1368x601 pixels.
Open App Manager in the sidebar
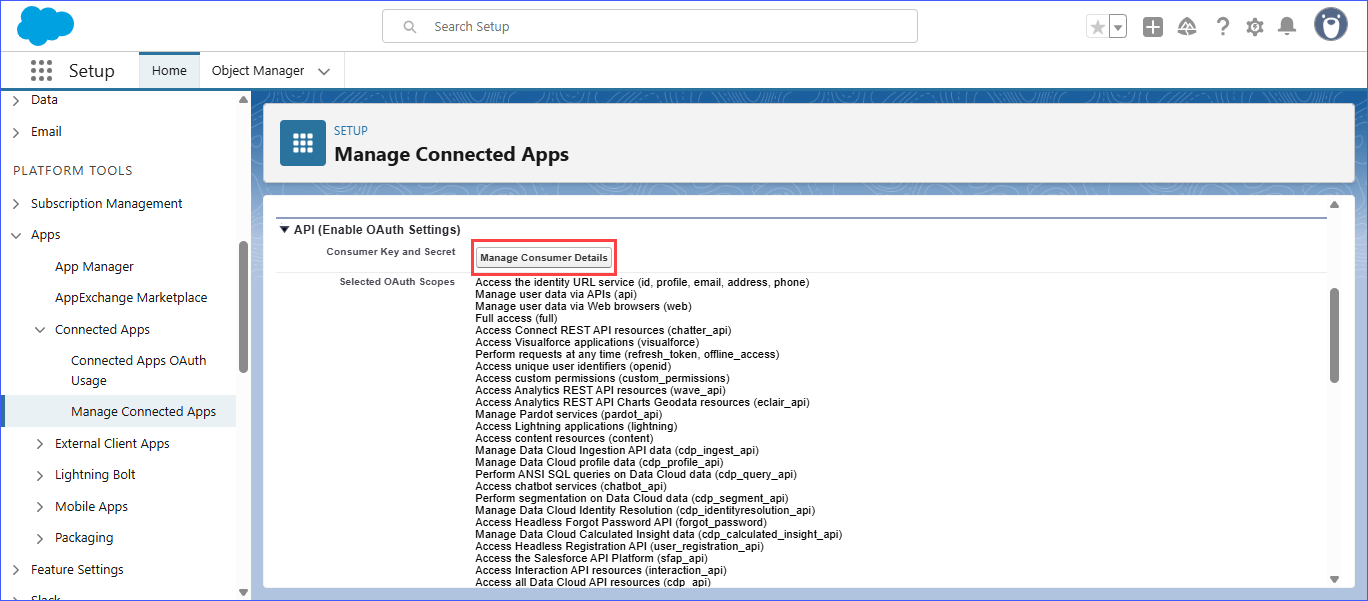[x=94, y=267]
